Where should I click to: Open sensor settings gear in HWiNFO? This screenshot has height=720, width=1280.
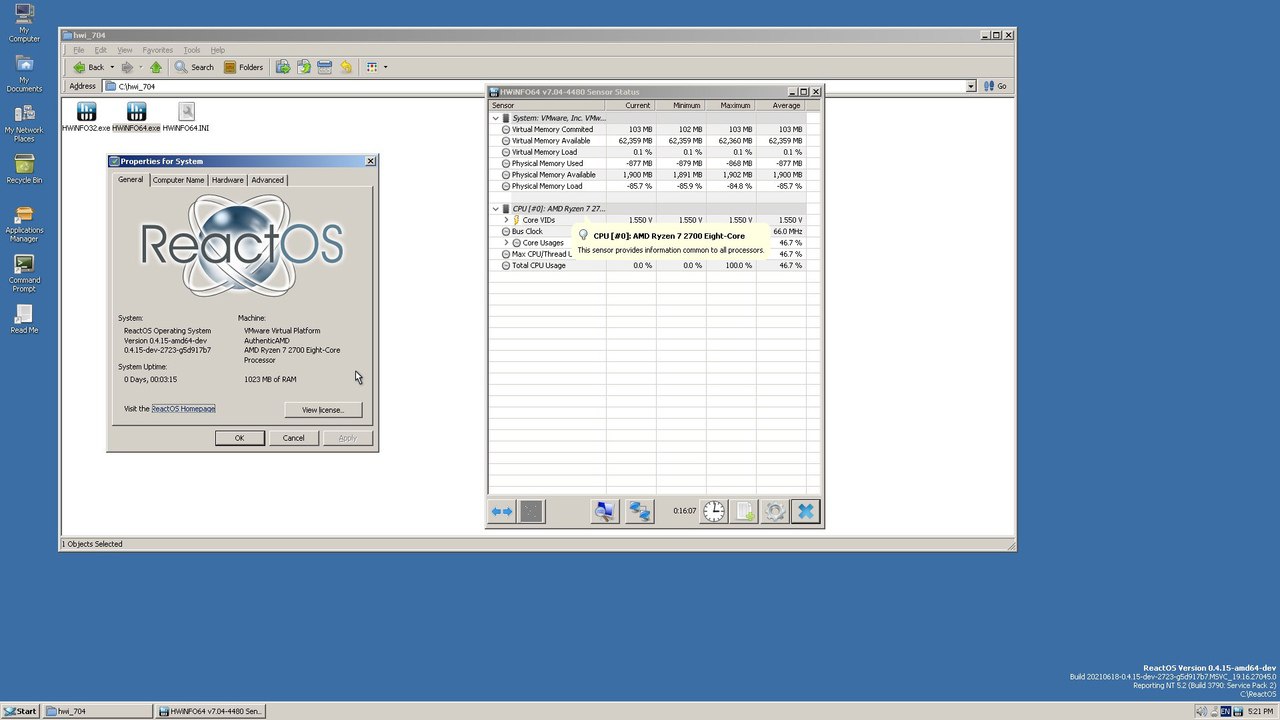pyautogui.click(x=774, y=511)
